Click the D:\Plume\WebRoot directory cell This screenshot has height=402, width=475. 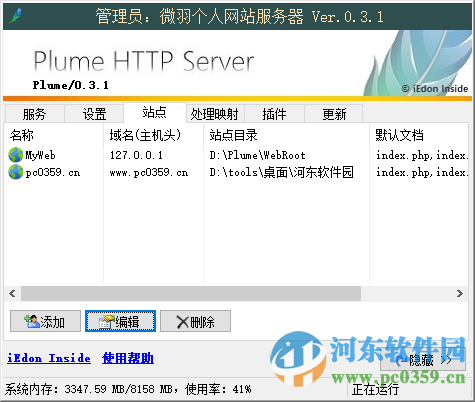(x=257, y=155)
